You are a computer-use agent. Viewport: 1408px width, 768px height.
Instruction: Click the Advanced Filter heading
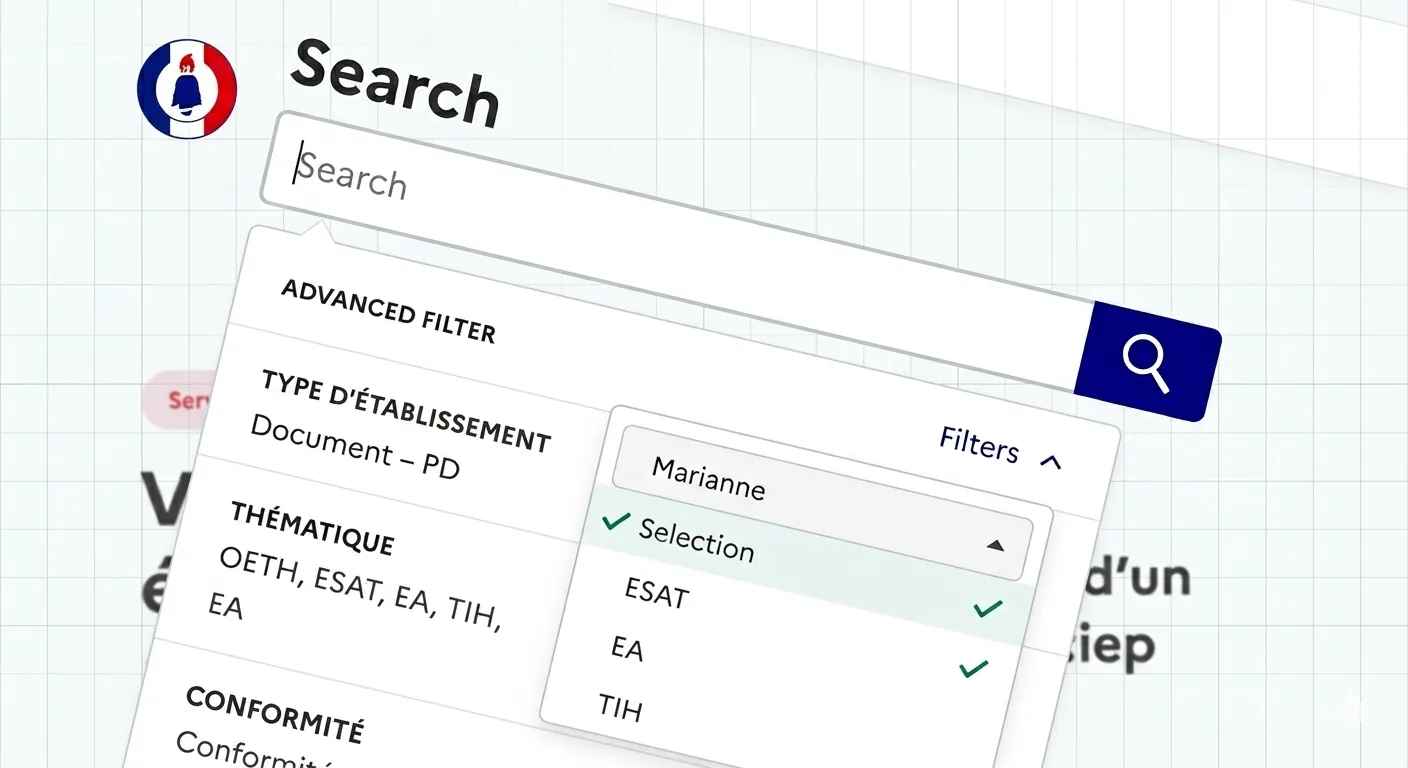(388, 311)
